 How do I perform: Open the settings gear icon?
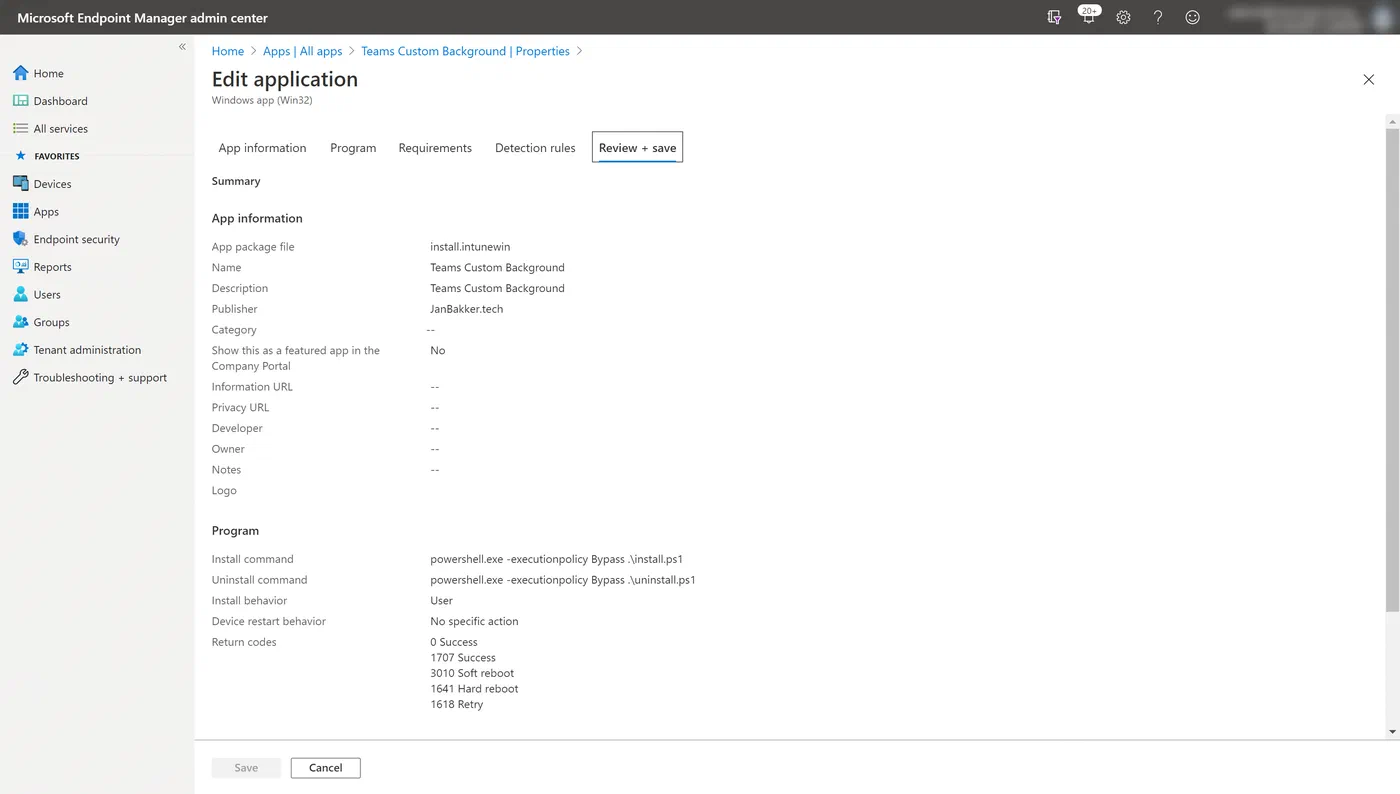1123,17
